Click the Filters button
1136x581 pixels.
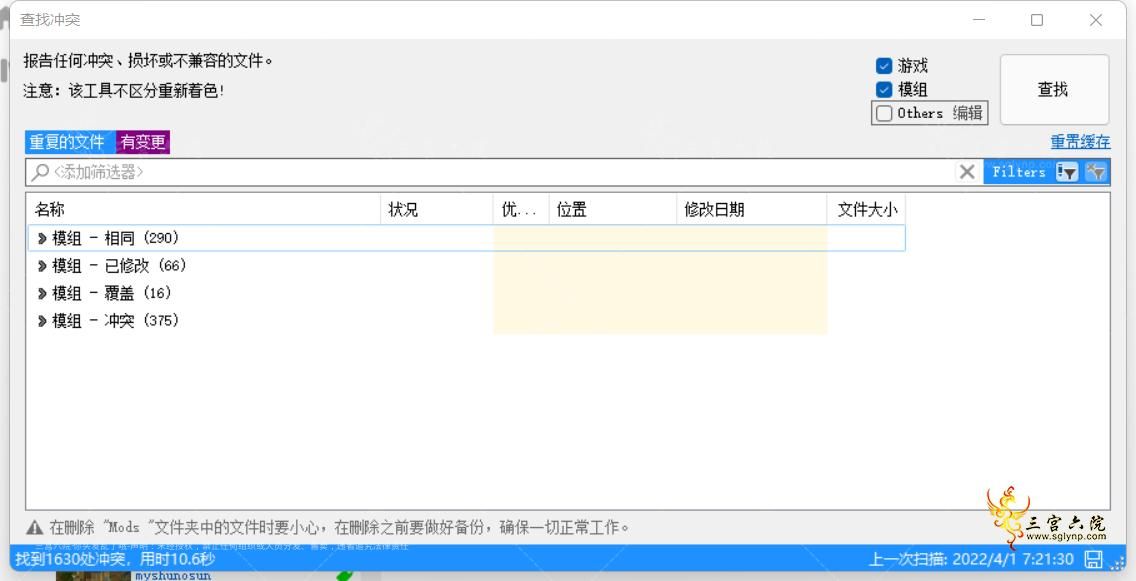[1019, 172]
